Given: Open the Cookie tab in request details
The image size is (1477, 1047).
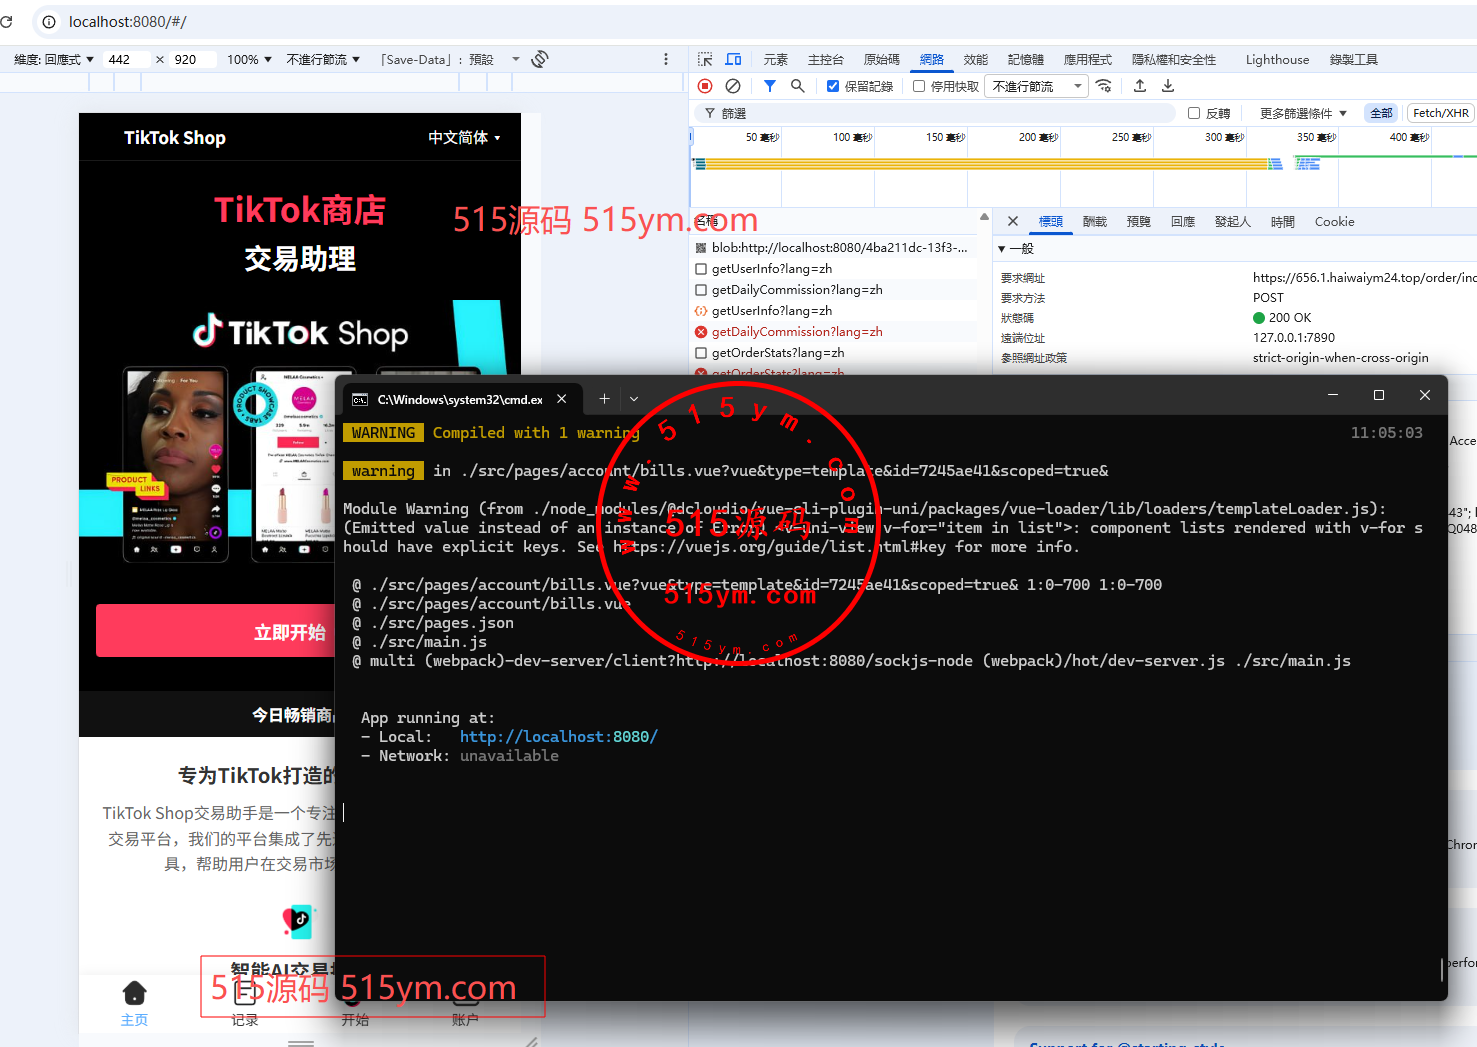Looking at the screenshot, I should click(1334, 222).
